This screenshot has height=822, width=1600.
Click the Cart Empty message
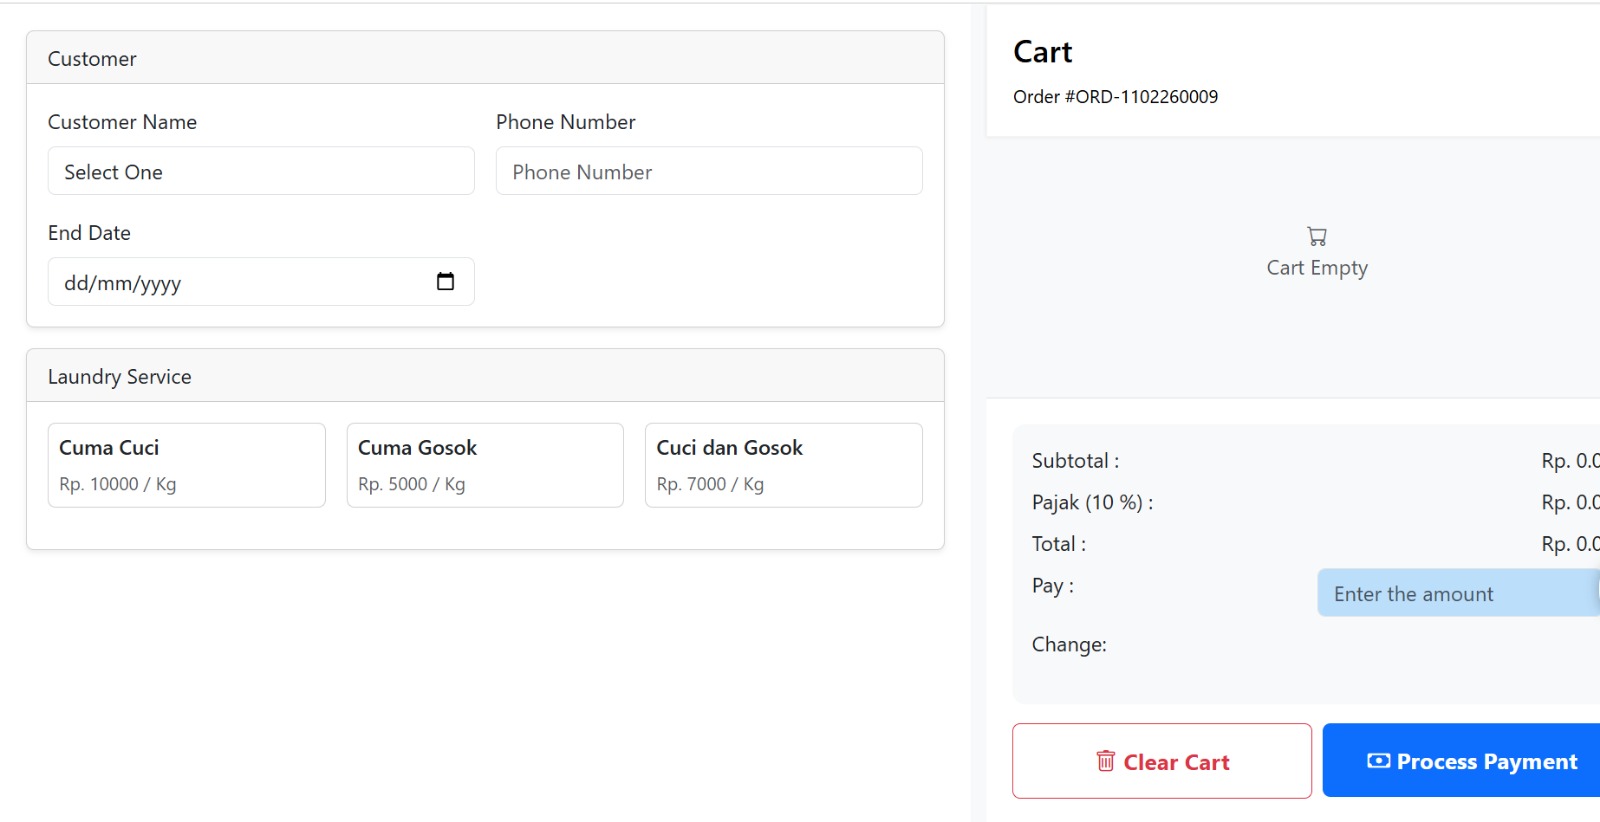point(1317,268)
